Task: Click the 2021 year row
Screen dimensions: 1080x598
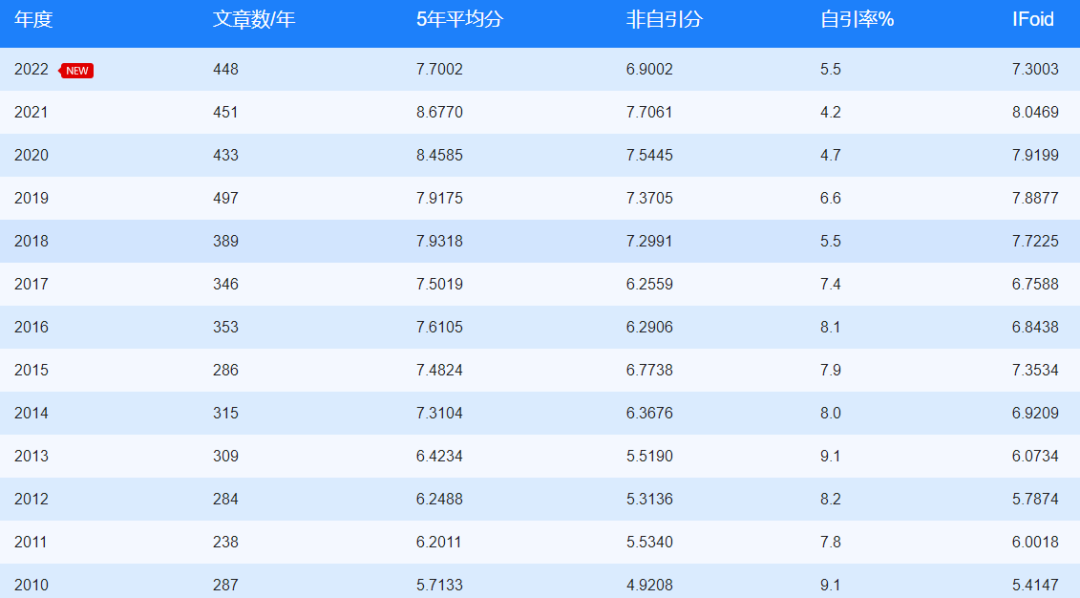Action: 540,112
